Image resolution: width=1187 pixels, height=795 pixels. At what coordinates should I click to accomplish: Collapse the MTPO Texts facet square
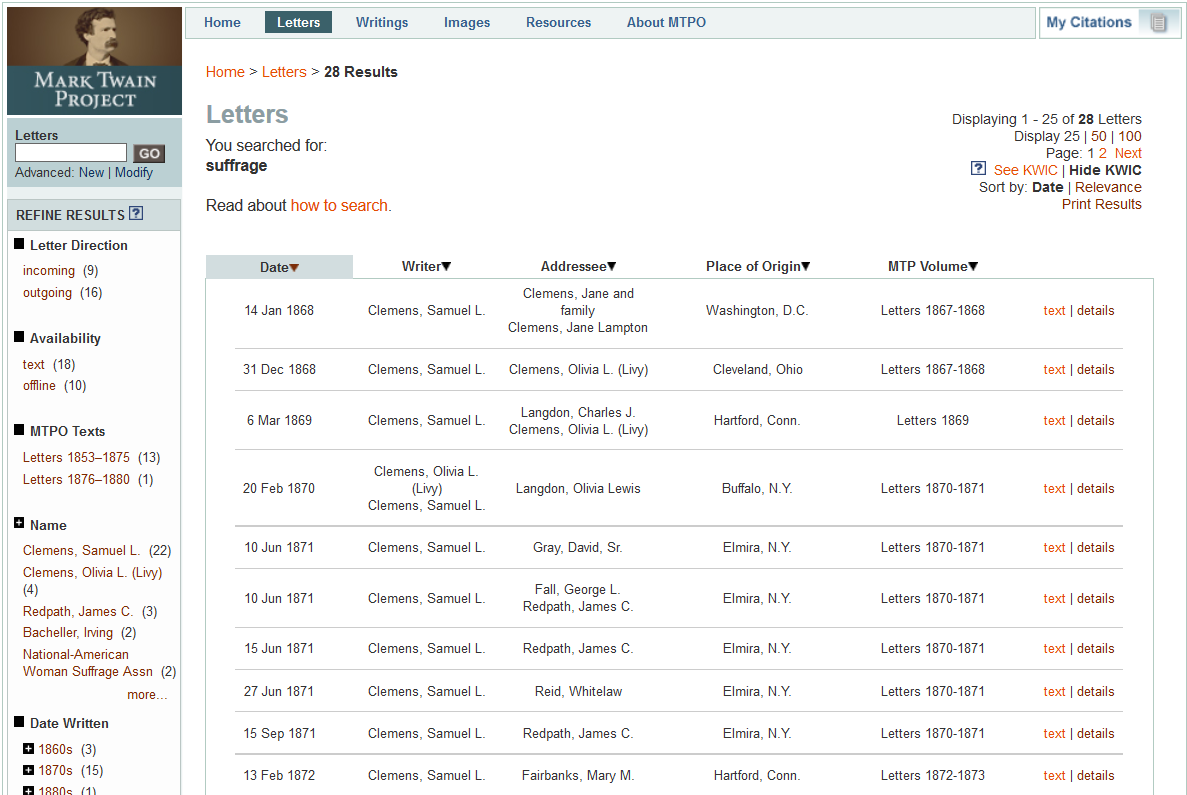point(19,429)
